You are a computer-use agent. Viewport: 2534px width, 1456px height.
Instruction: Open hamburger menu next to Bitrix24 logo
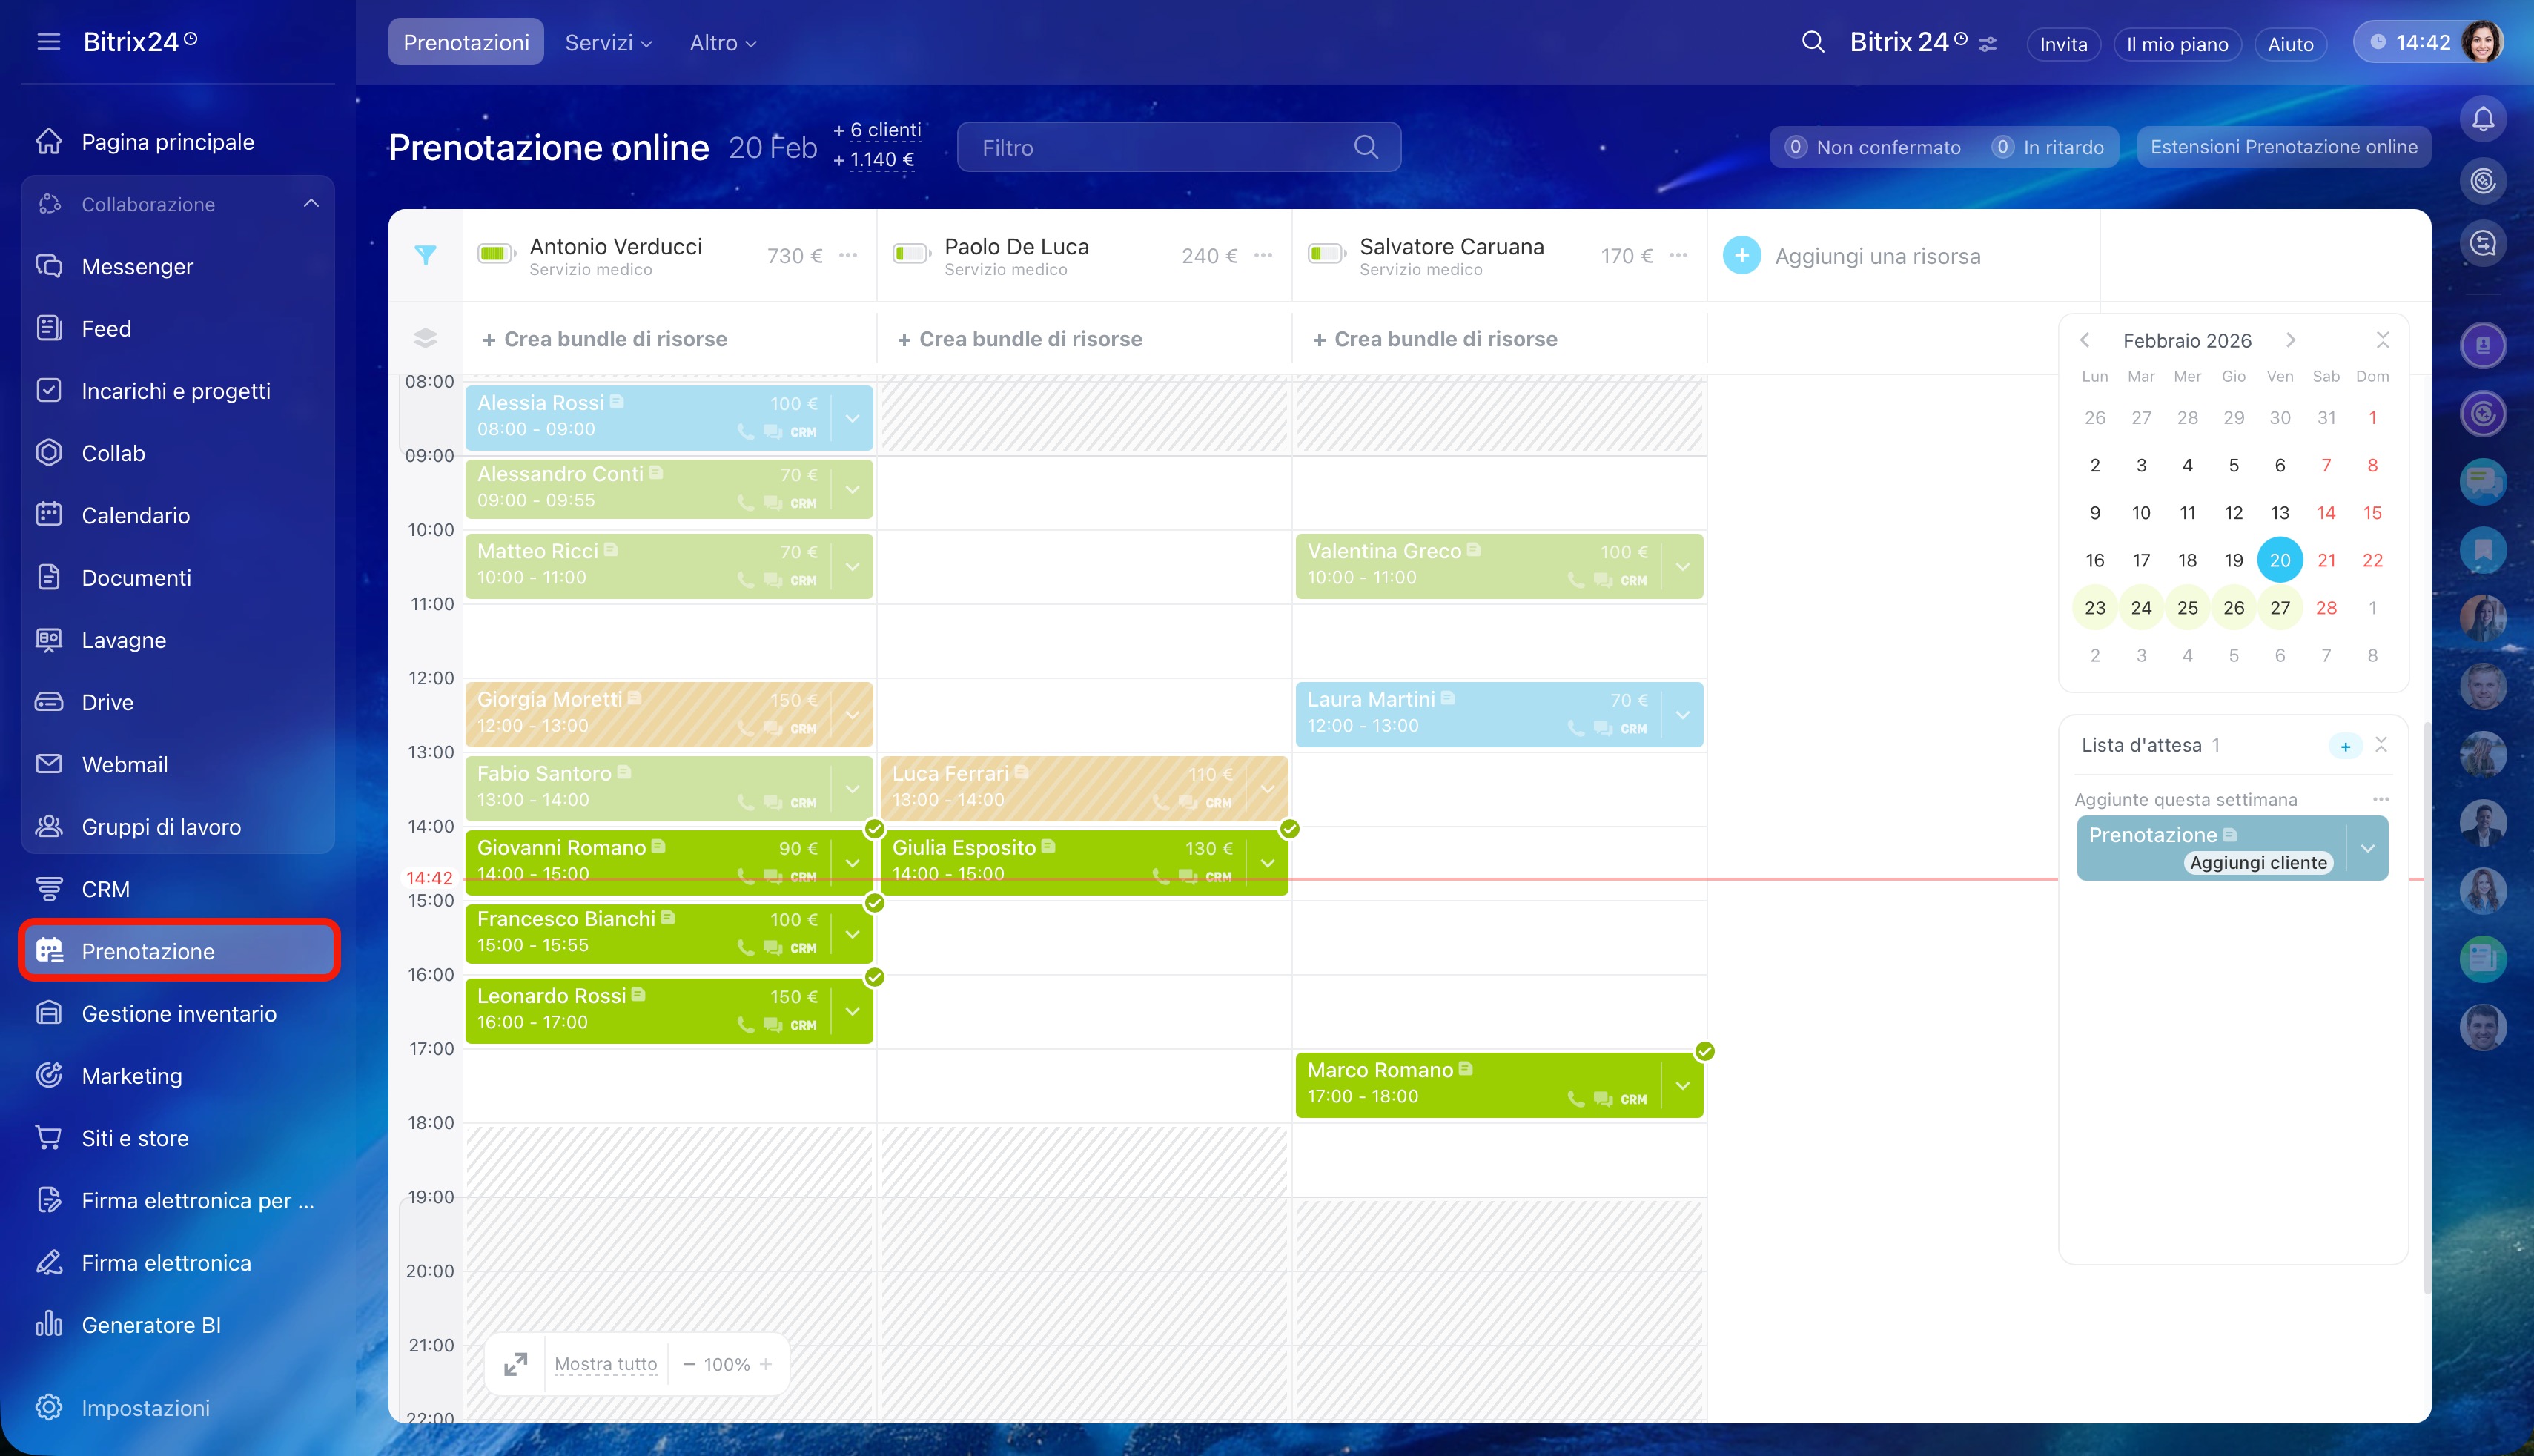click(x=48, y=42)
